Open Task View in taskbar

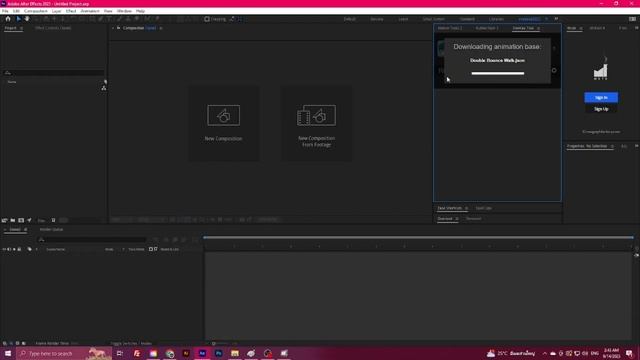click(120, 353)
